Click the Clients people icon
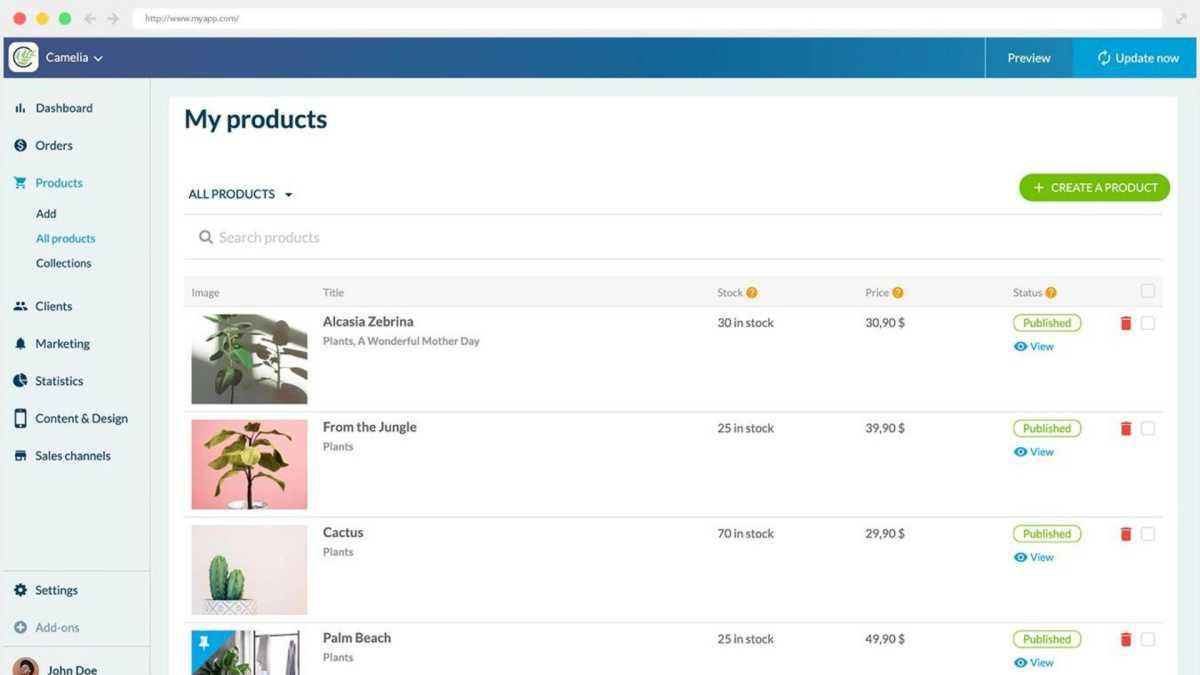The width and height of the screenshot is (1200, 675). 20,306
